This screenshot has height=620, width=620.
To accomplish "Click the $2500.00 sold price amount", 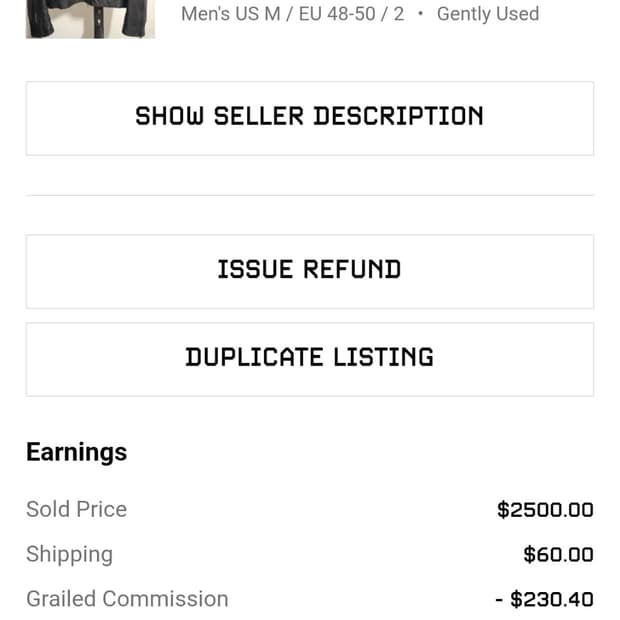I will click(545, 509).
